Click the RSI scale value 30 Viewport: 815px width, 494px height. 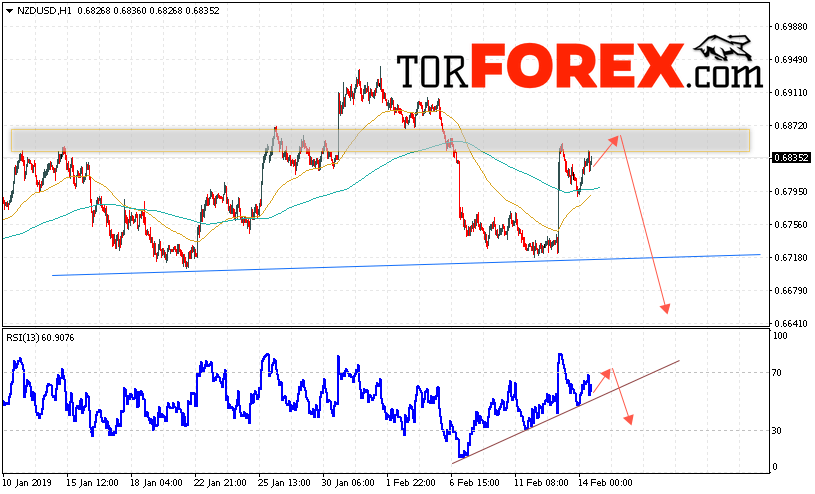[777, 431]
